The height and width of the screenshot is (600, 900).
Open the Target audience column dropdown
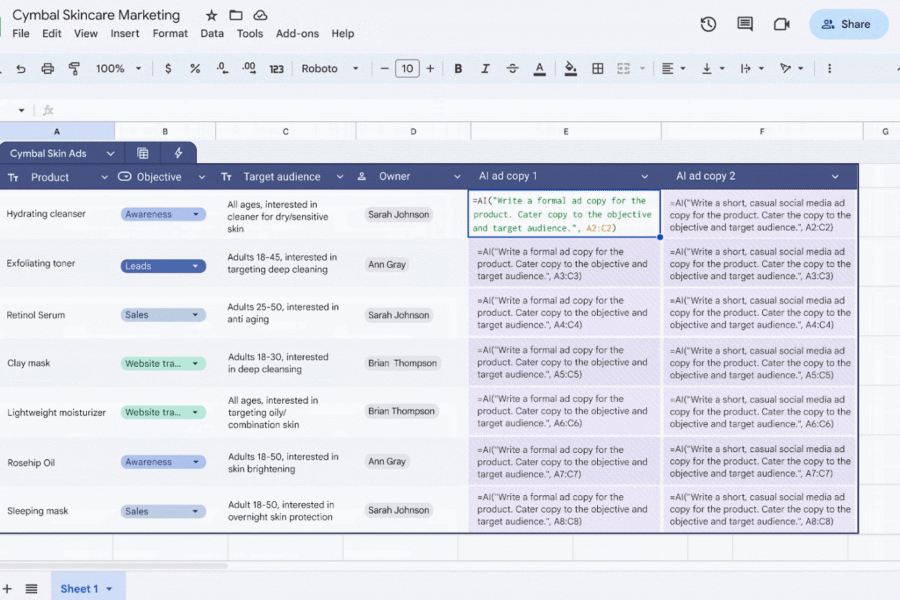click(x=340, y=177)
